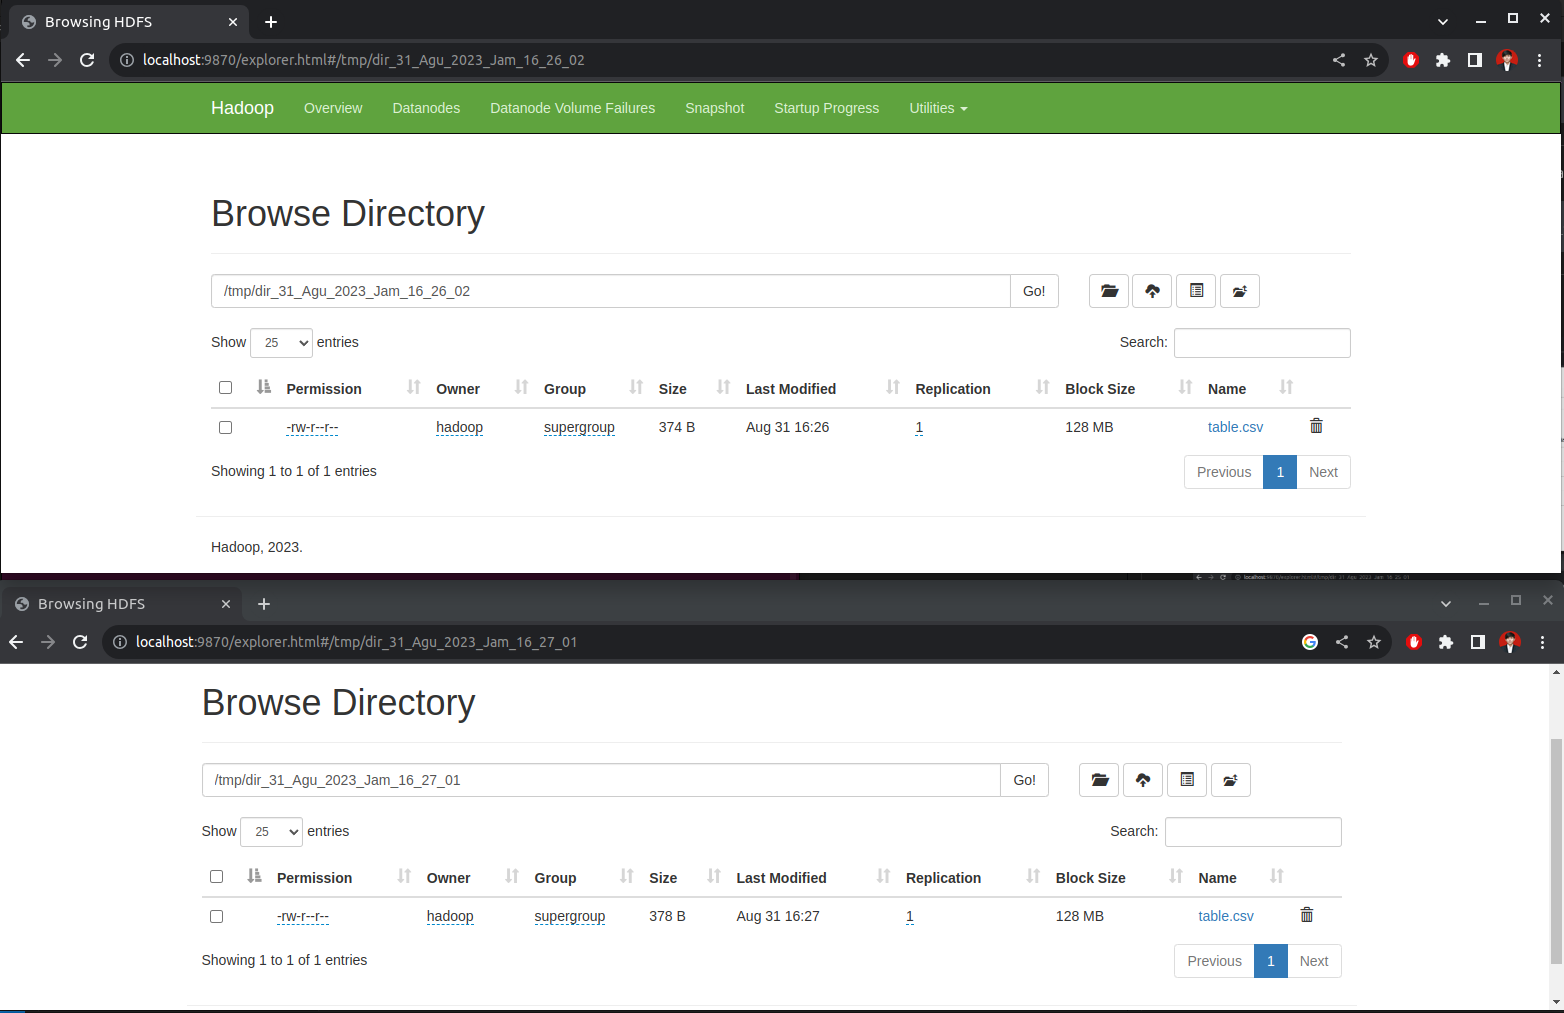Open table.csv link in bottom window
Image resolution: width=1564 pixels, height=1013 pixels.
click(1226, 916)
